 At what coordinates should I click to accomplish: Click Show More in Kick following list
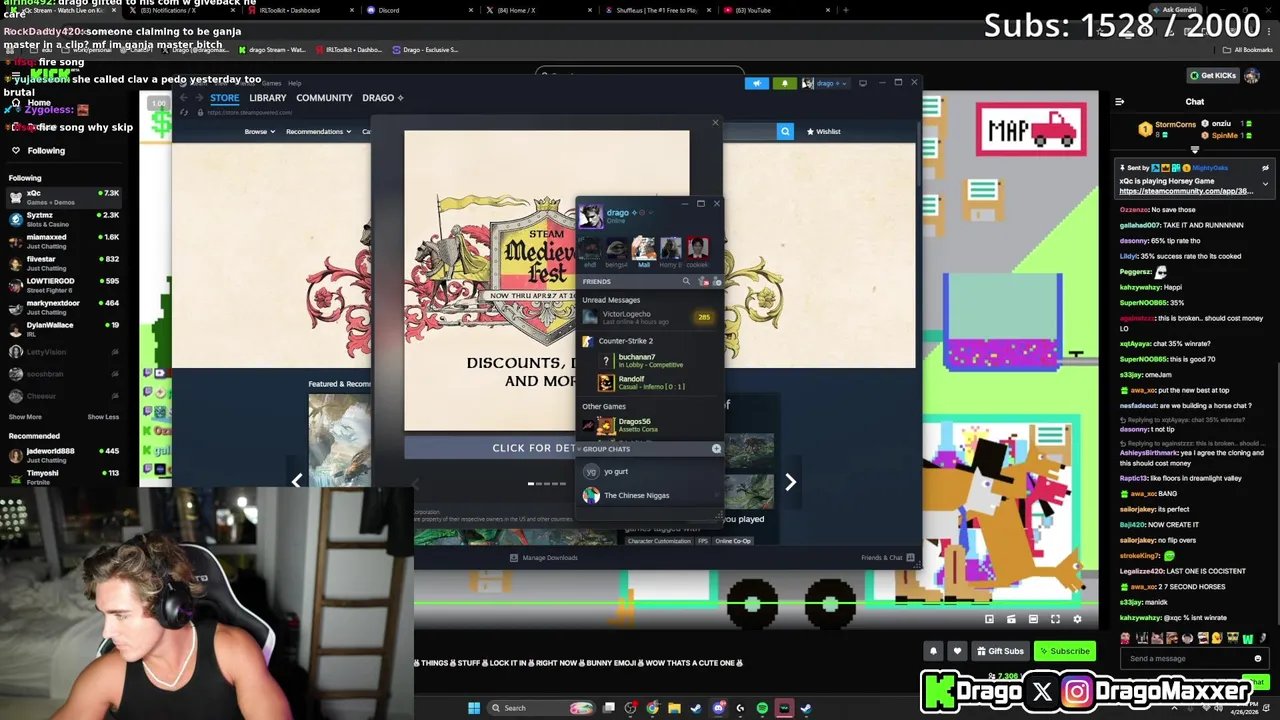(x=25, y=417)
